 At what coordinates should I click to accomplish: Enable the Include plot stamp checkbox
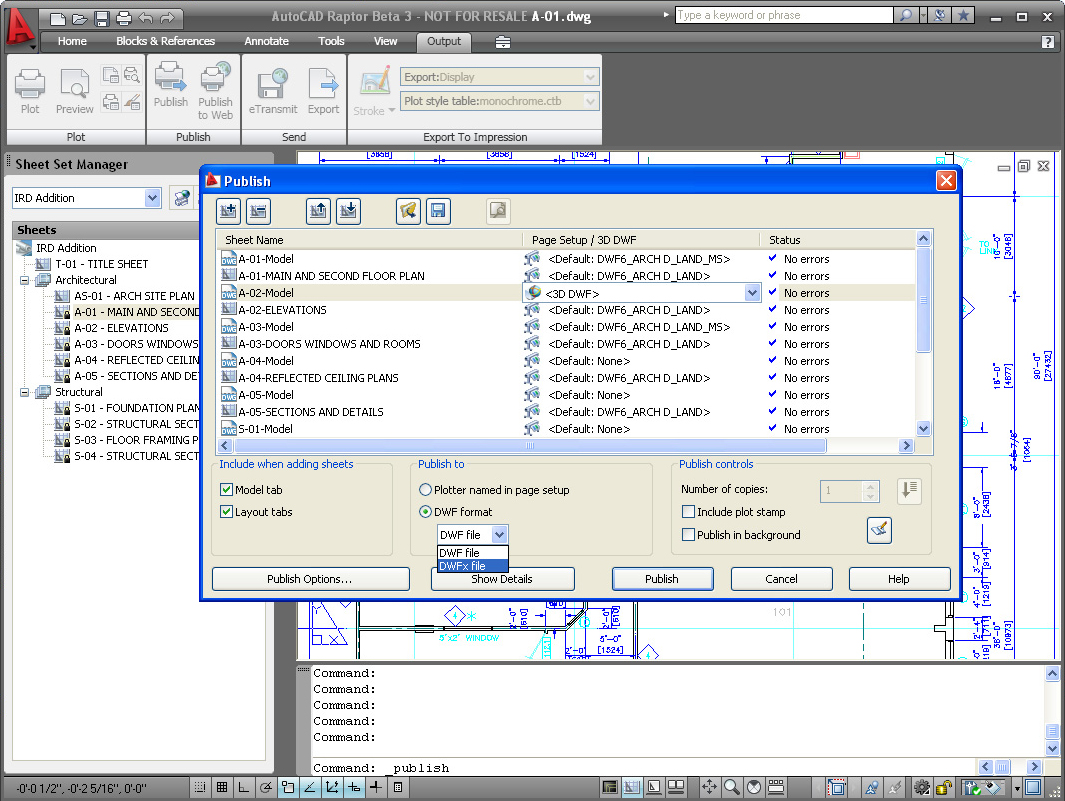tap(688, 512)
